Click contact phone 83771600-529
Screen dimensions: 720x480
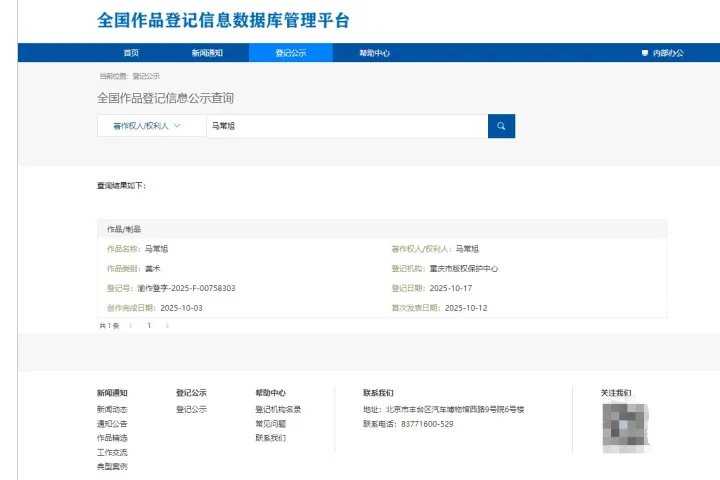pyautogui.click(x=427, y=424)
